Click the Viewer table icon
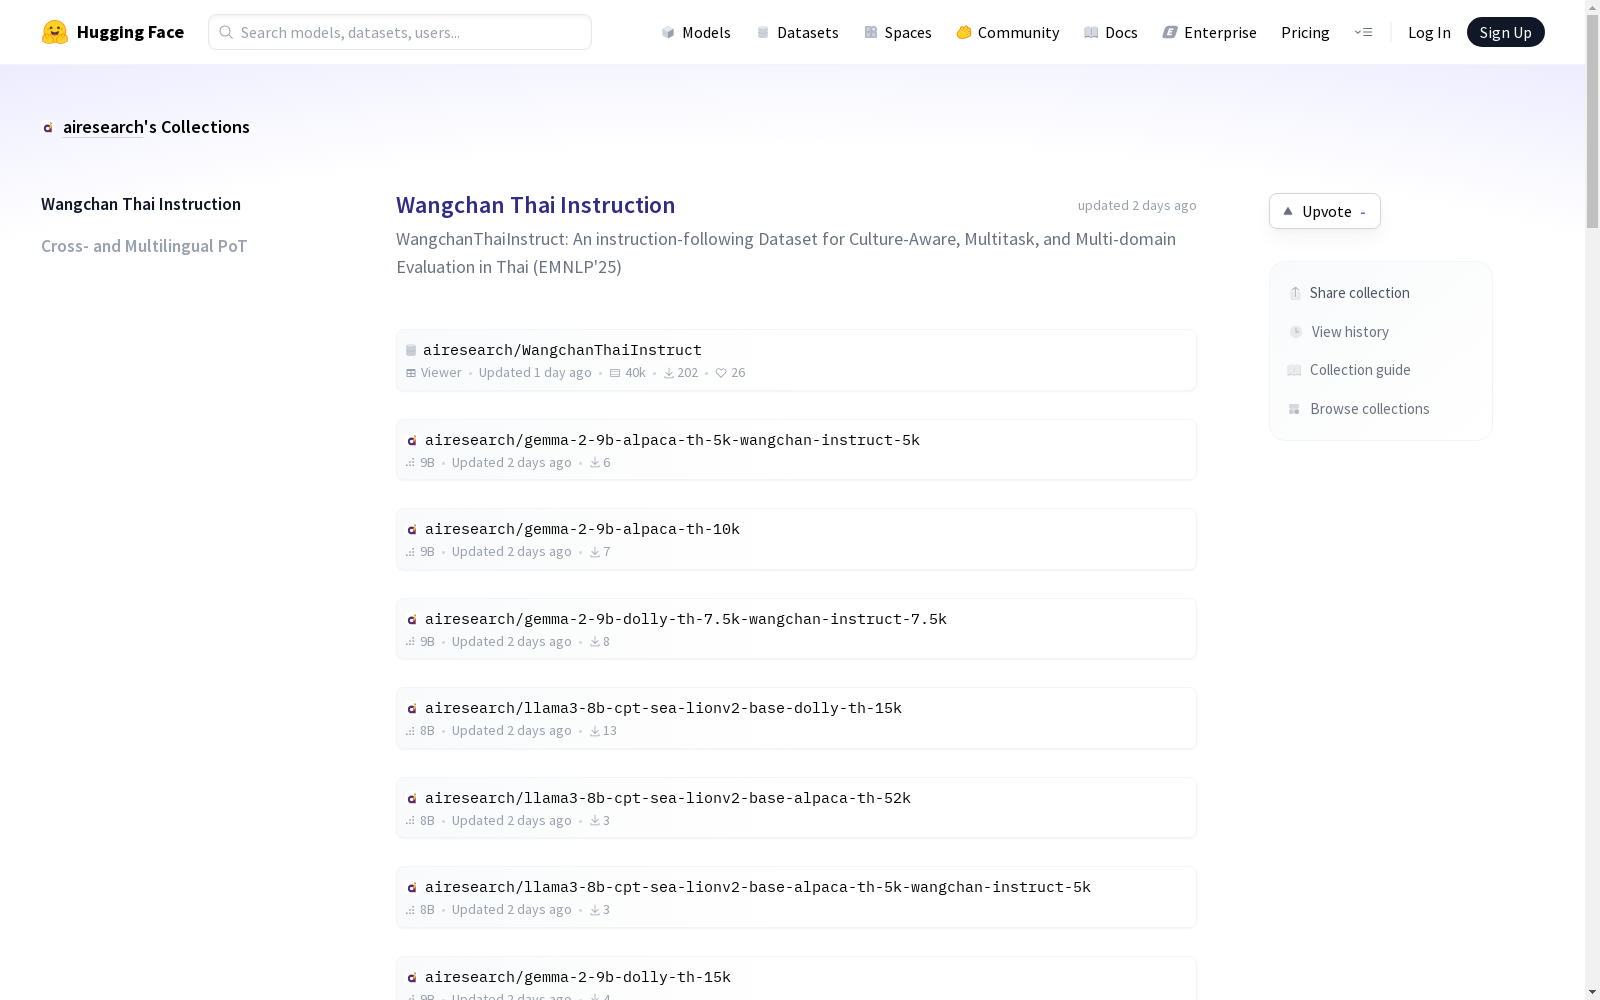This screenshot has width=1600, height=1000. coord(411,373)
